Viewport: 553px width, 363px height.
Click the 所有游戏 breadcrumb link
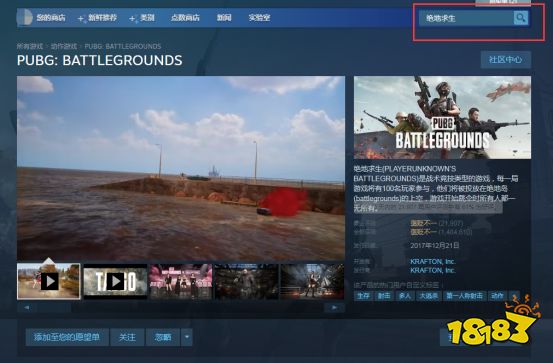pos(30,46)
